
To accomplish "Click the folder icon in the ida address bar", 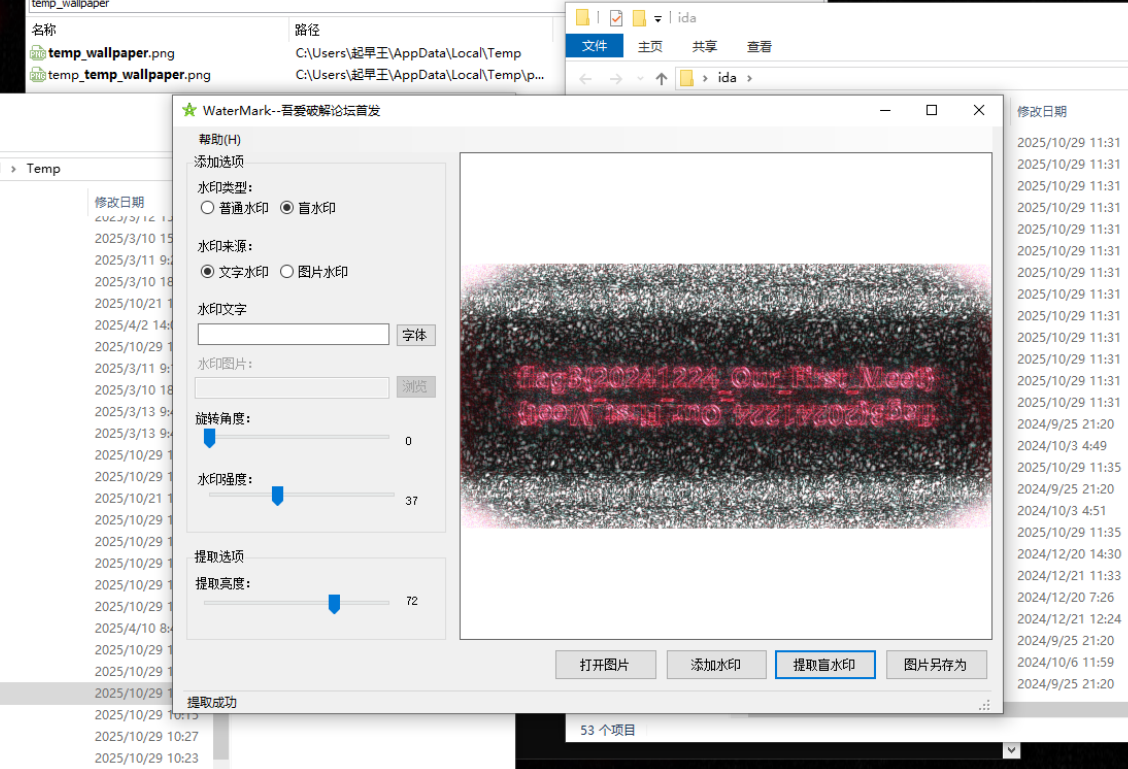I will click(x=686, y=78).
